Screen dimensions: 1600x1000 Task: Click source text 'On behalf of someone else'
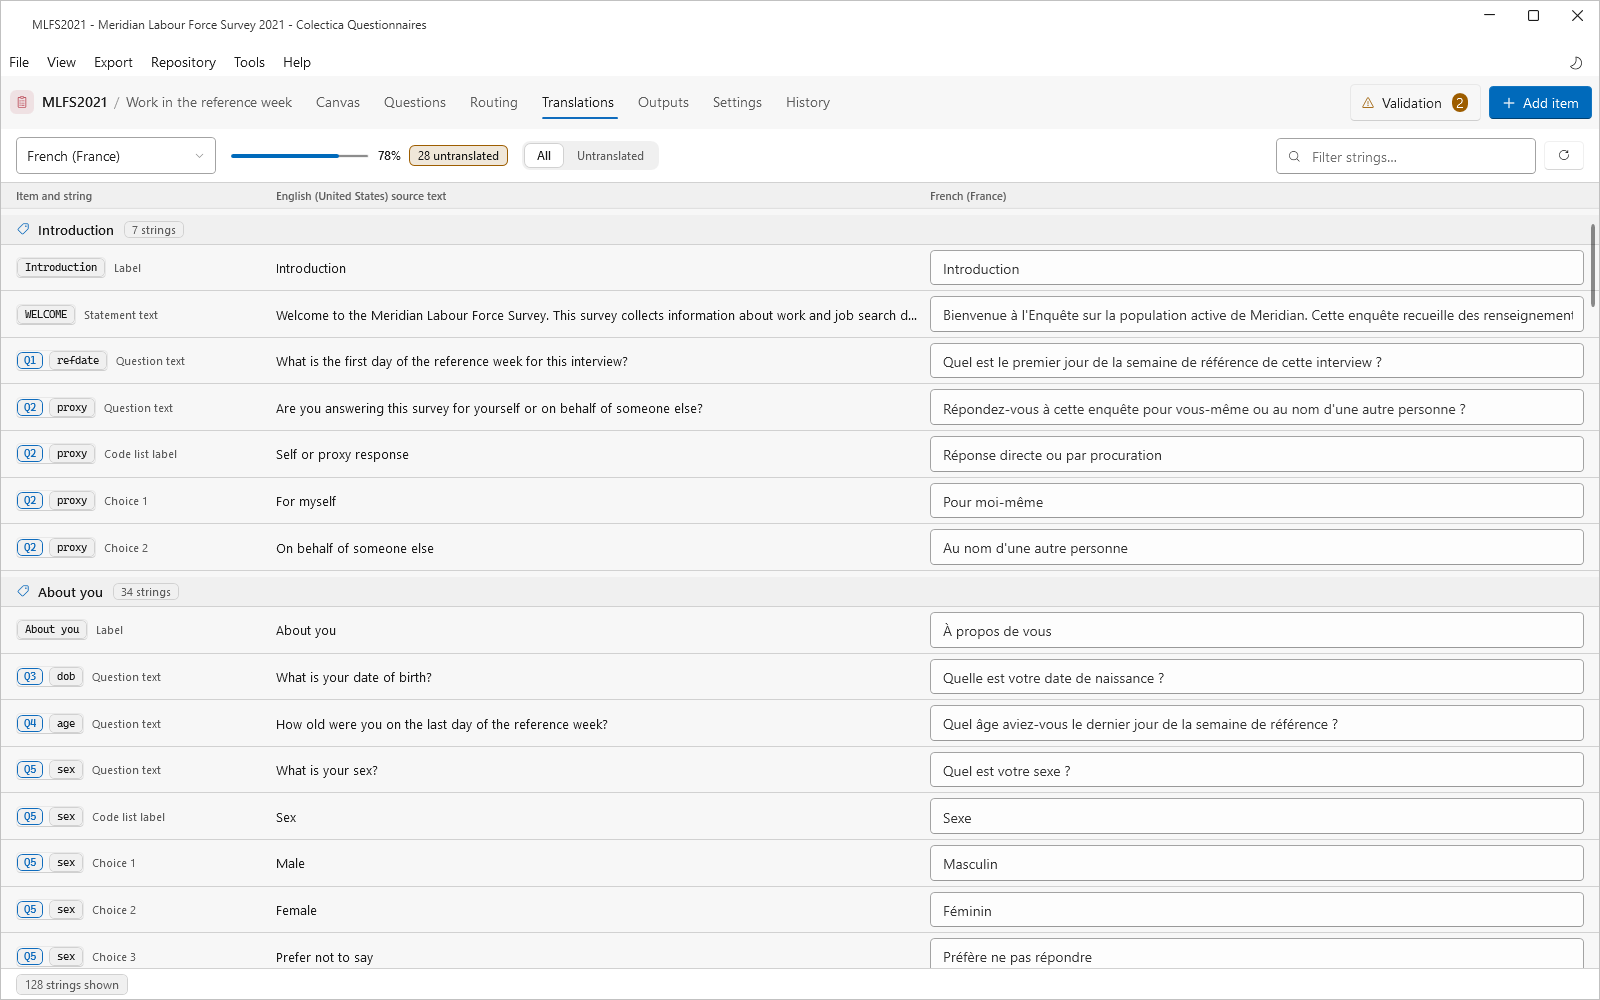point(355,548)
